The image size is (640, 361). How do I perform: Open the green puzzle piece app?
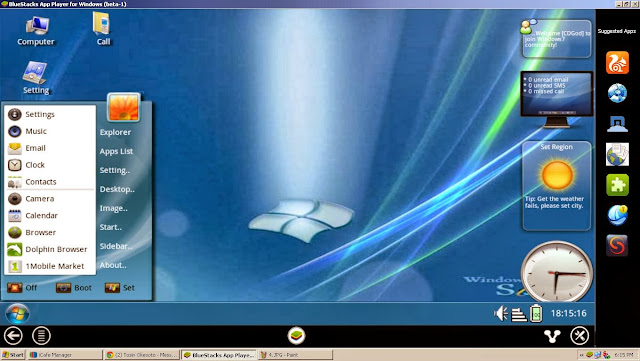[x=617, y=185]
